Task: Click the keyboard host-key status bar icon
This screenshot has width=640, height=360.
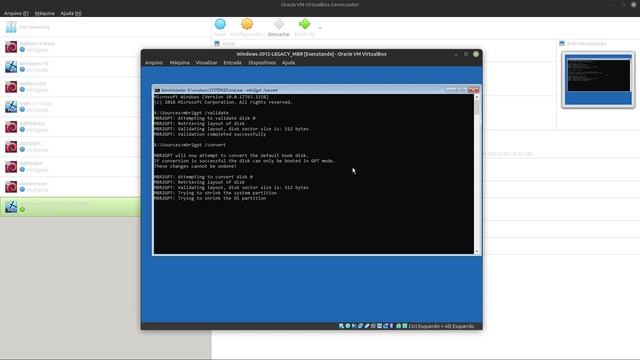Action: pos(404,326)
